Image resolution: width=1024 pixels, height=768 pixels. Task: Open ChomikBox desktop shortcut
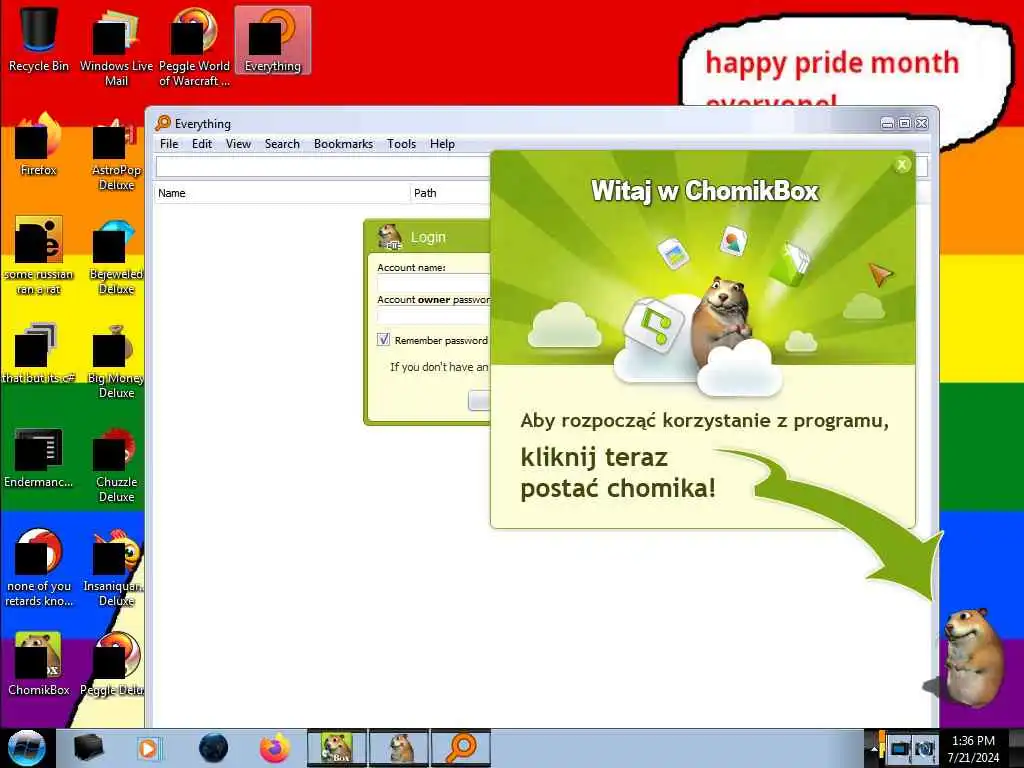[x=39, y=663]
